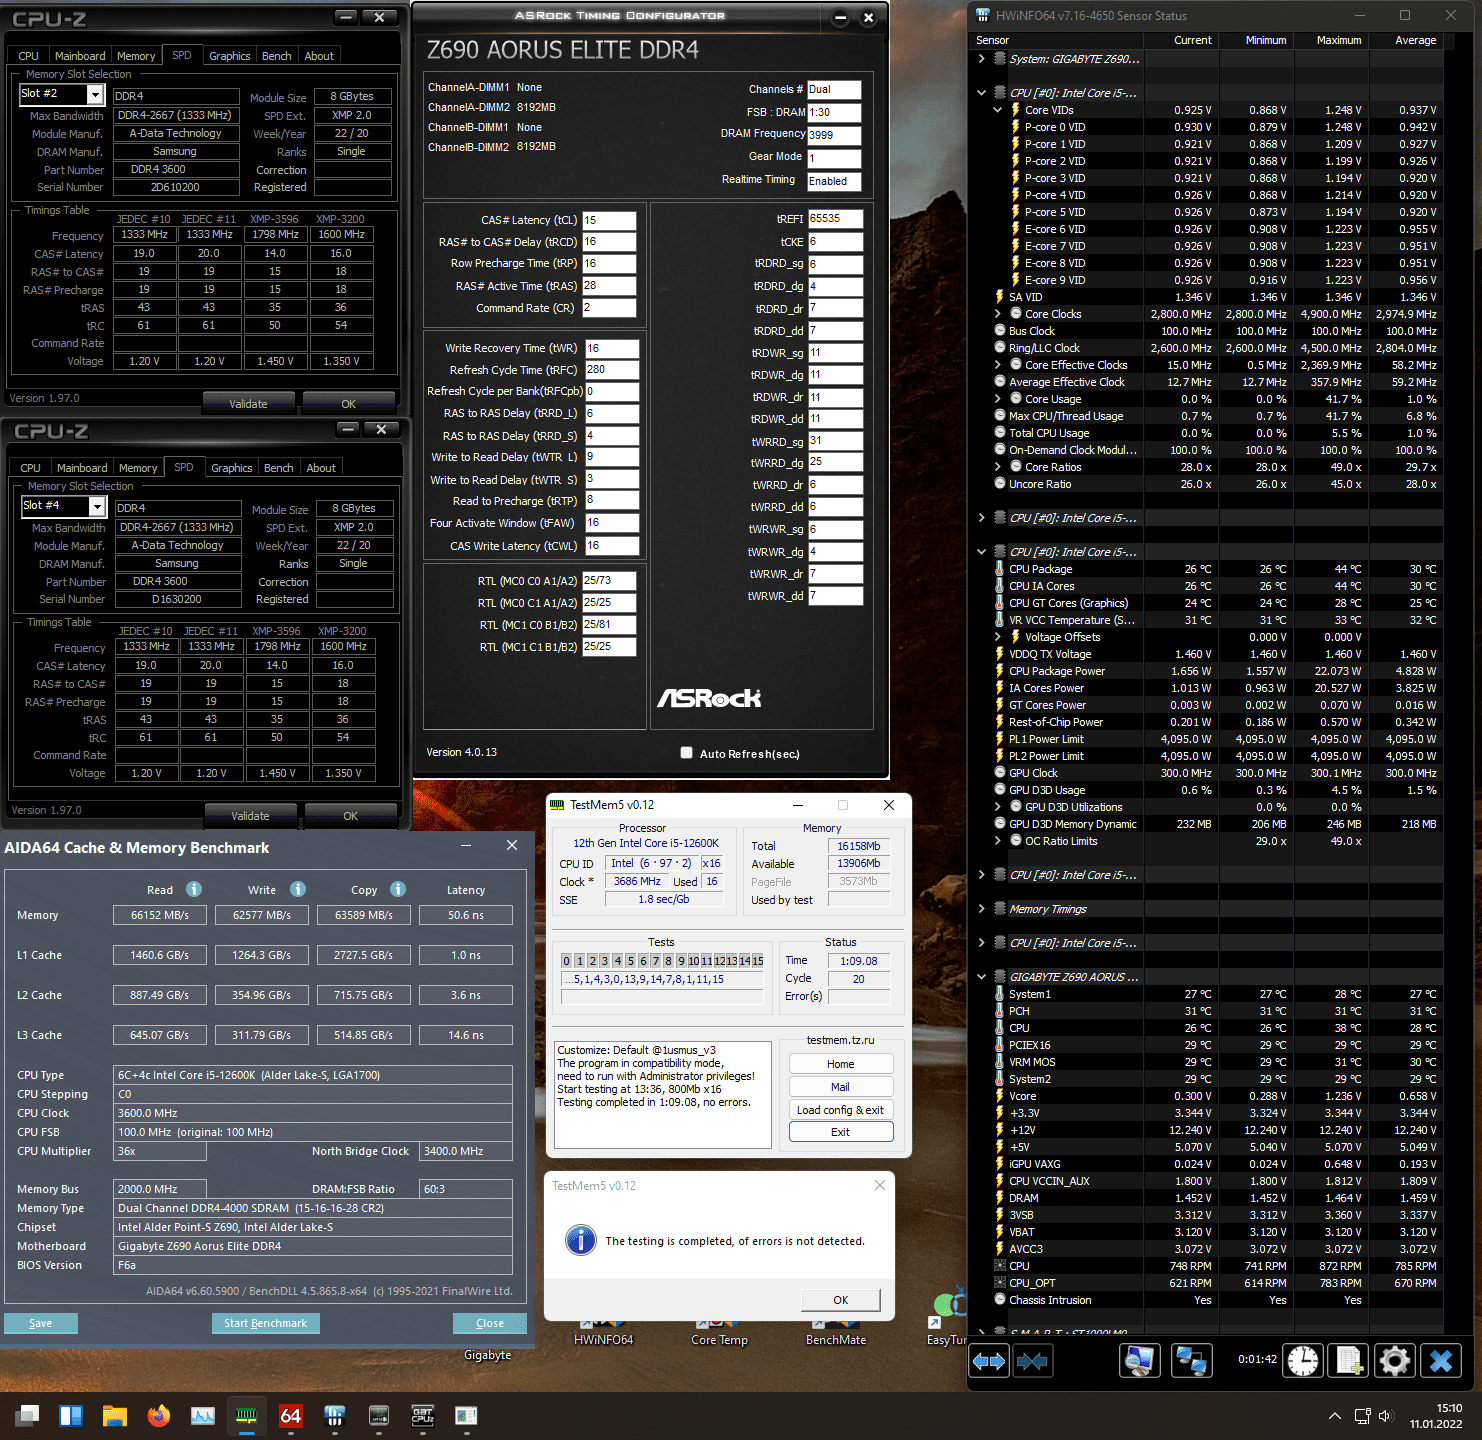Expand the Memory Timings sensor group
The width and height of the screenshot is (1482, 1440).
981,909
